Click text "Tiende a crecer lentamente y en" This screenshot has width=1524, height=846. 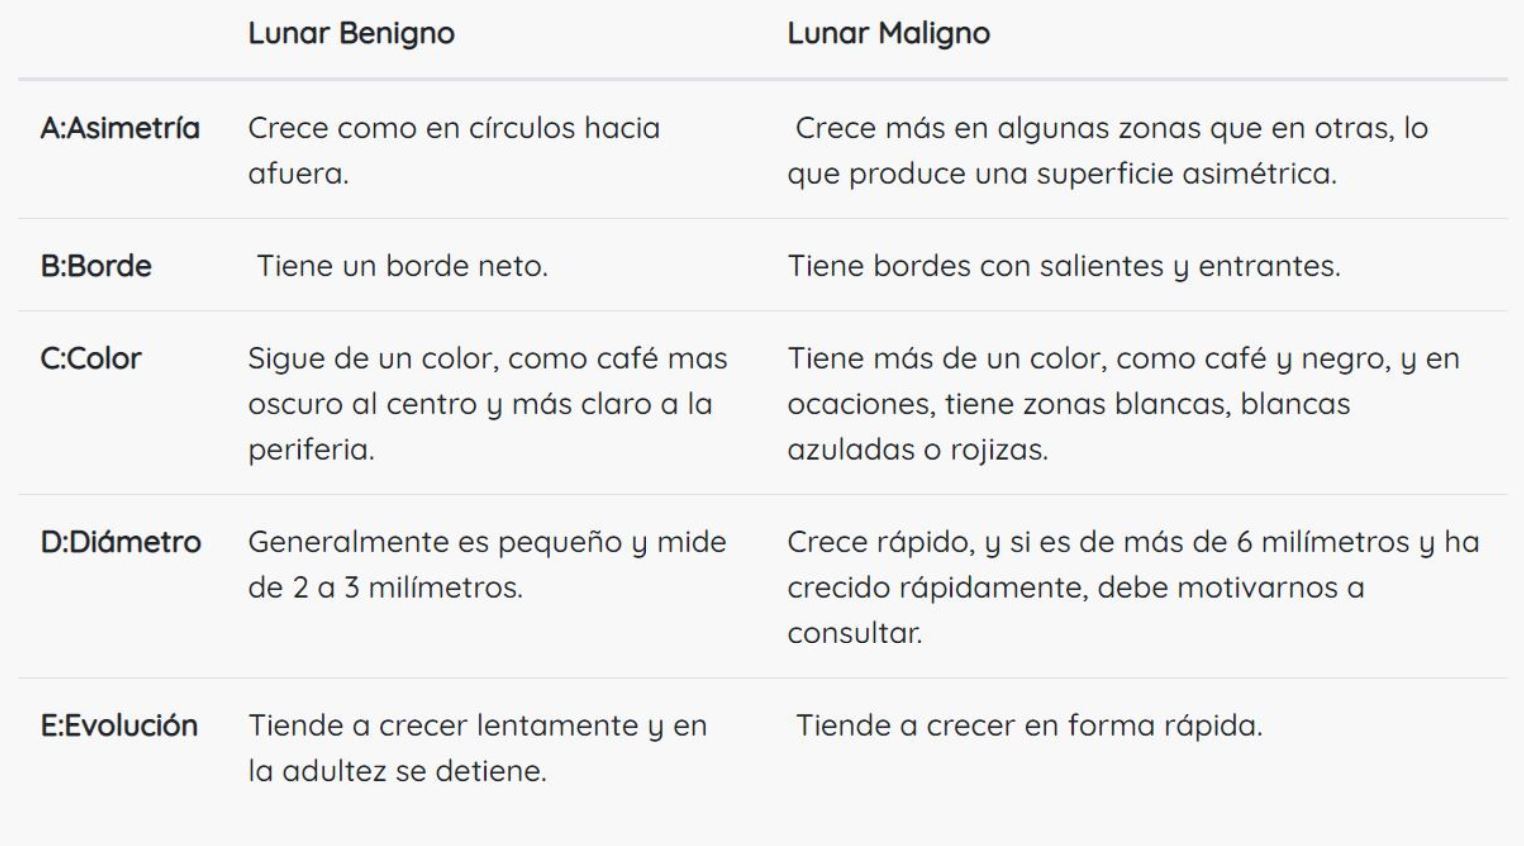click(477, 725)
